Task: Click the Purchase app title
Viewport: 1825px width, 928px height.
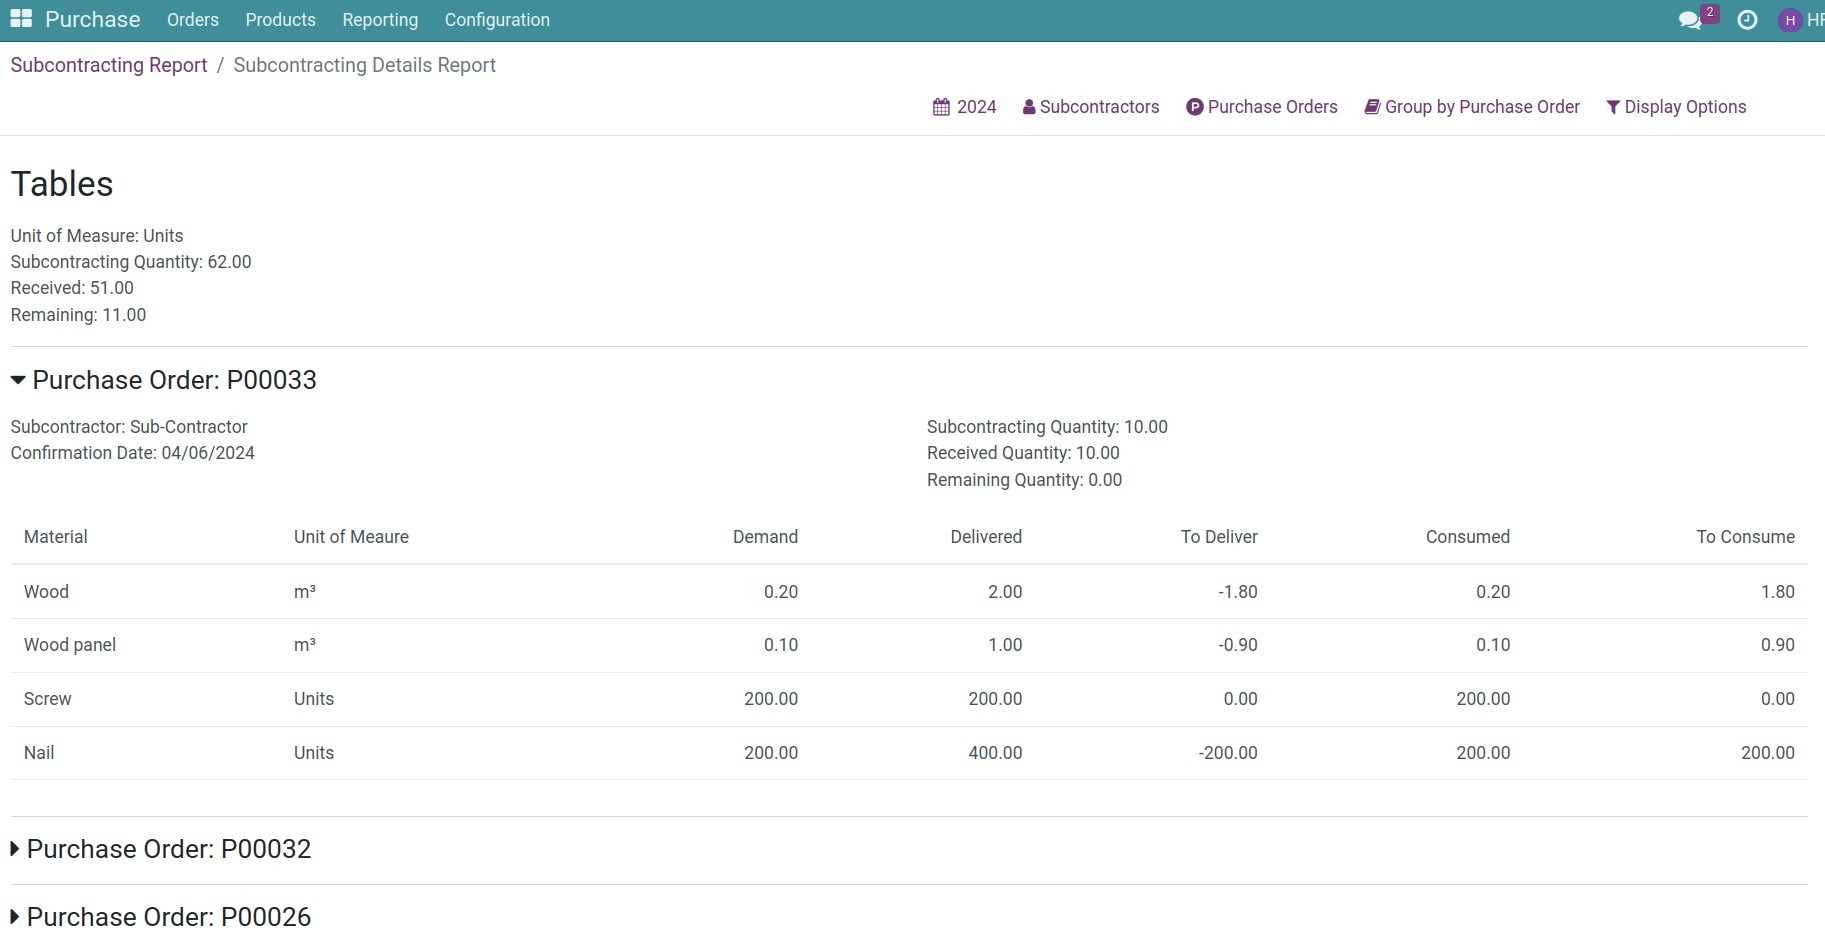Action: (93, 20)
